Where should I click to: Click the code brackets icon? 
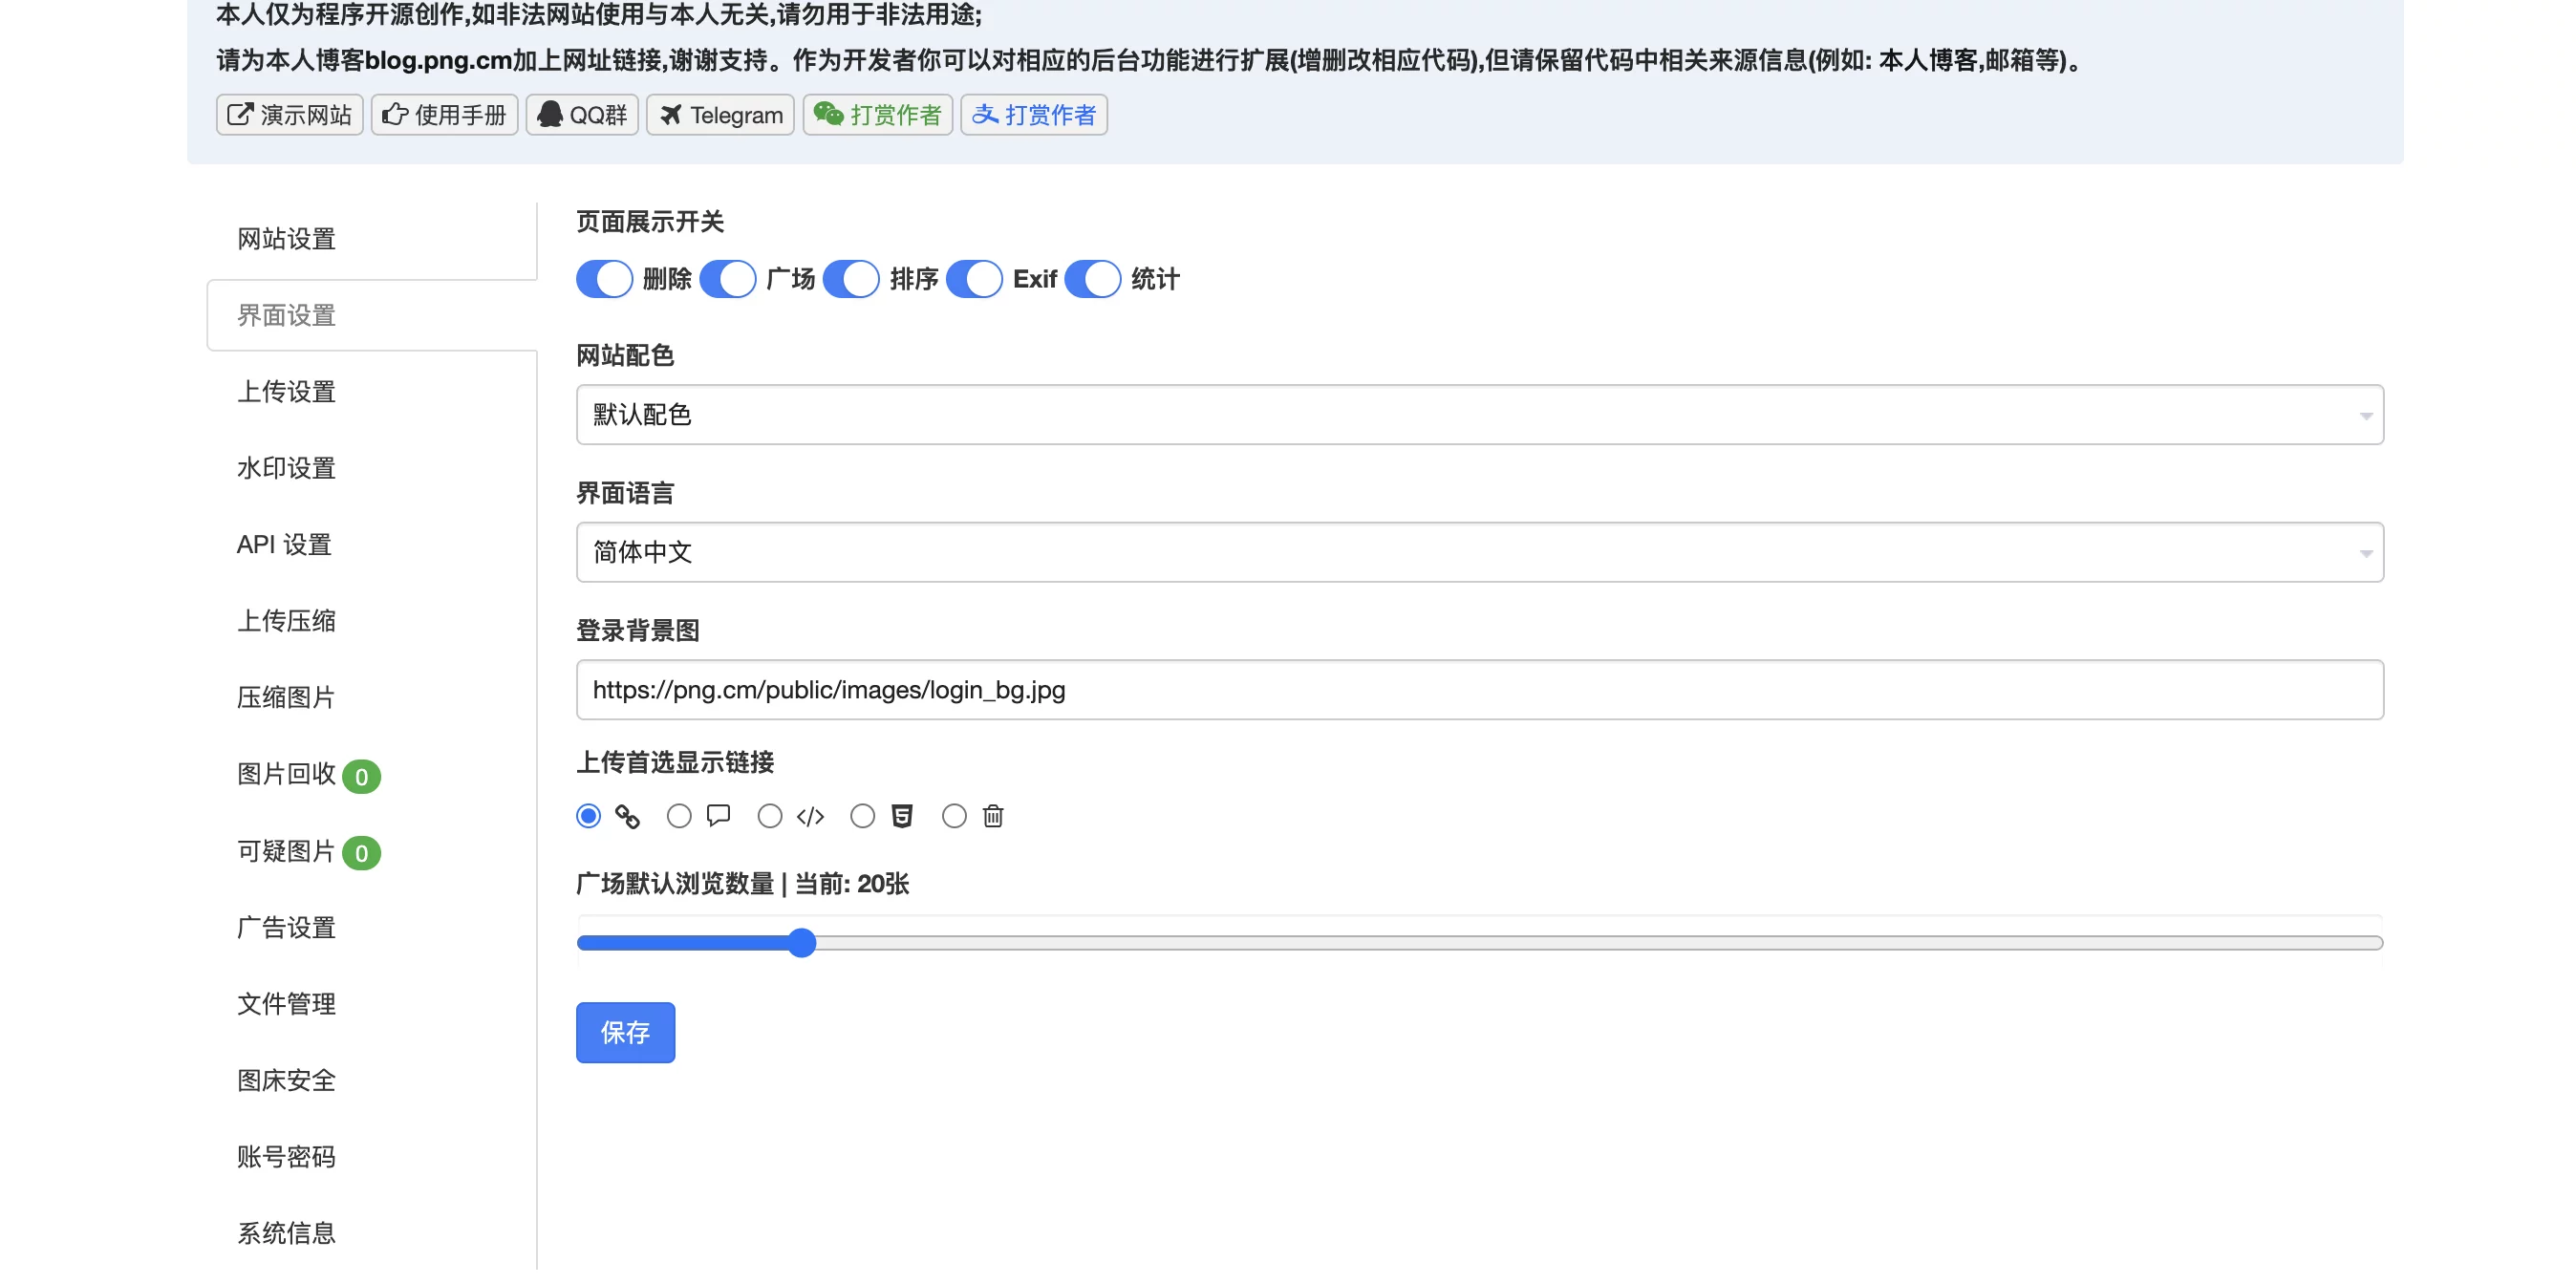[810, 817]
